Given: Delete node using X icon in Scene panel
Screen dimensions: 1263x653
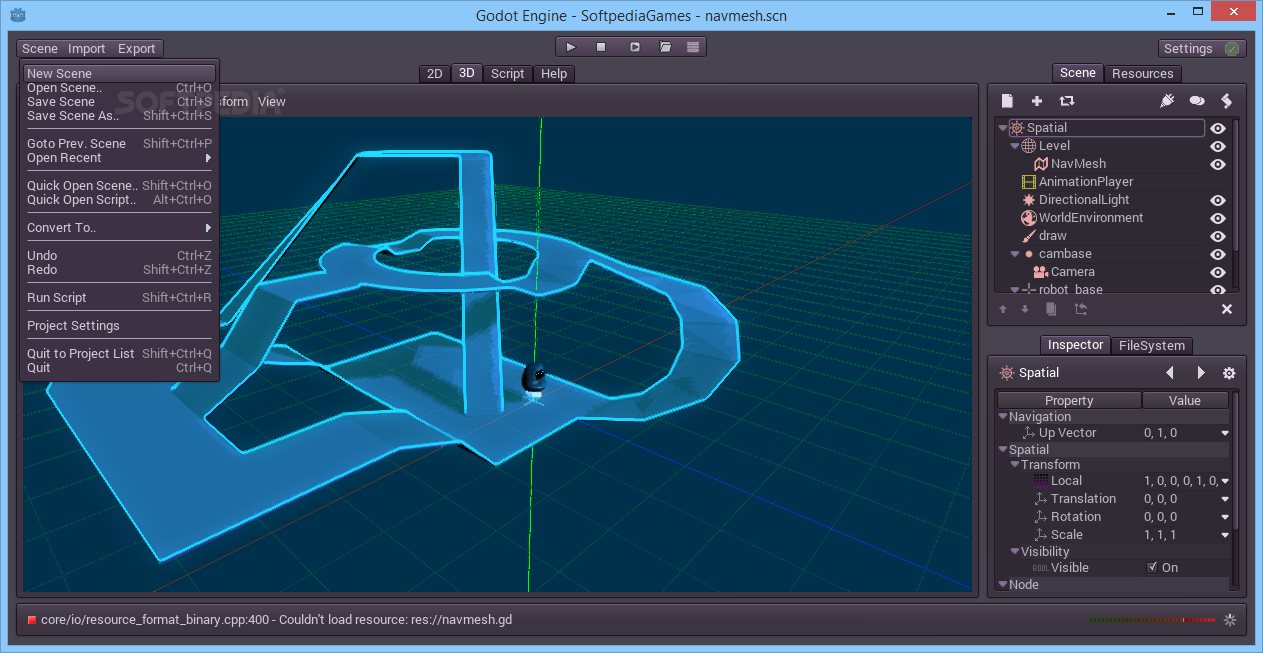Looking at the screenshot, I should point(1227,310).
